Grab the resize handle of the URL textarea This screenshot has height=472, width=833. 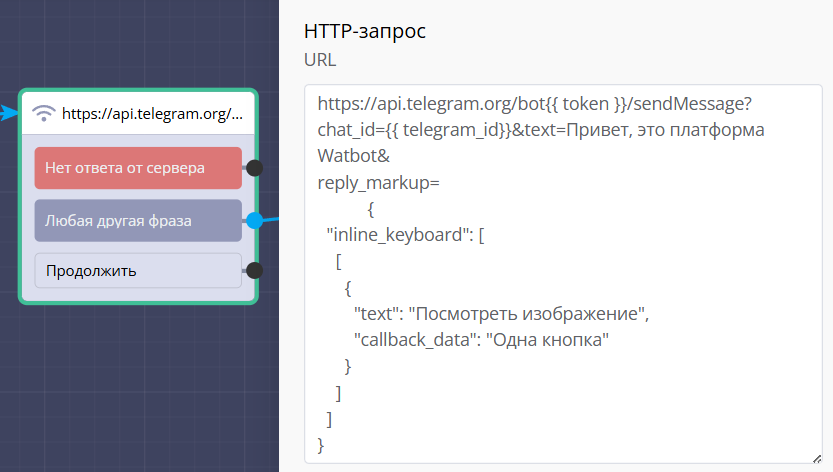tap(816, 457)
